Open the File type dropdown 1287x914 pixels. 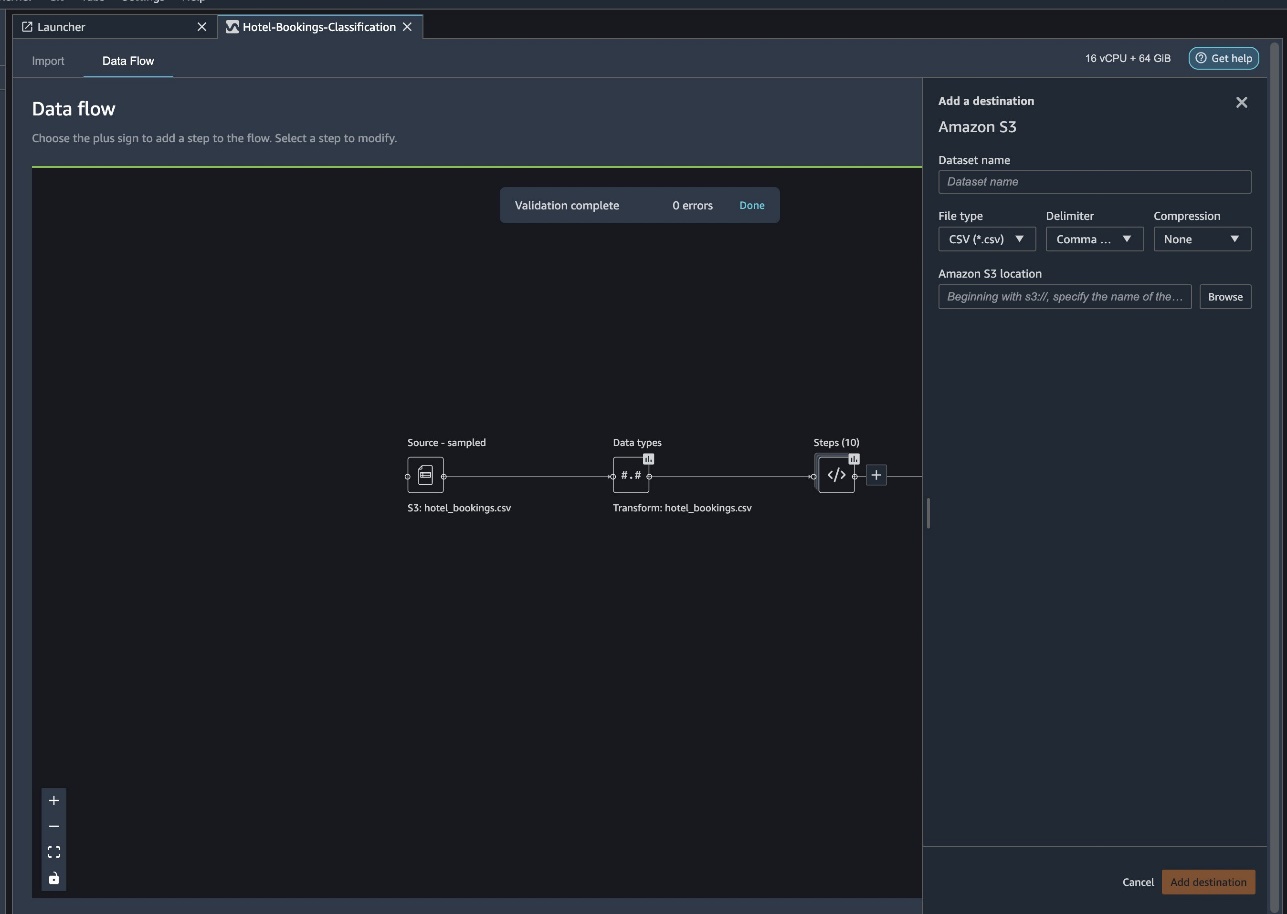987,239
